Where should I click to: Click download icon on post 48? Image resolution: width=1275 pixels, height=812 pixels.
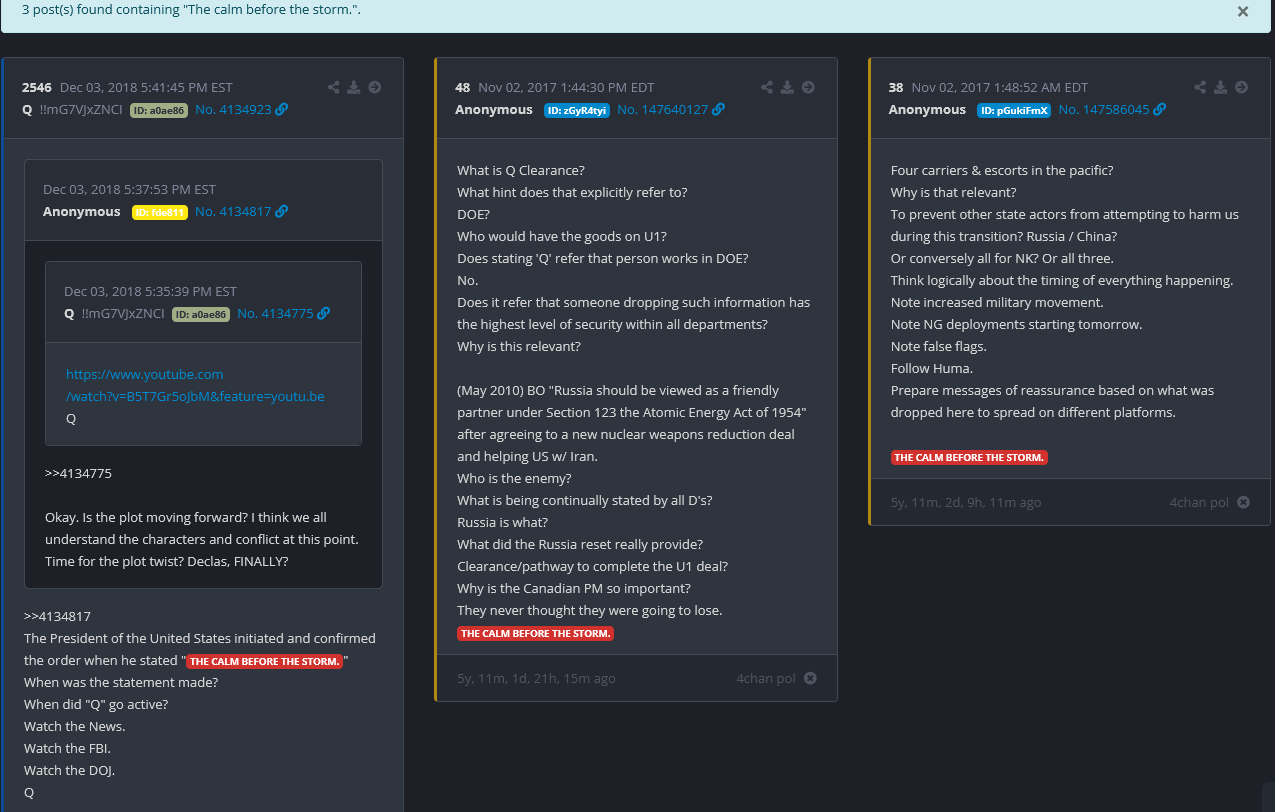click(787, 87)
